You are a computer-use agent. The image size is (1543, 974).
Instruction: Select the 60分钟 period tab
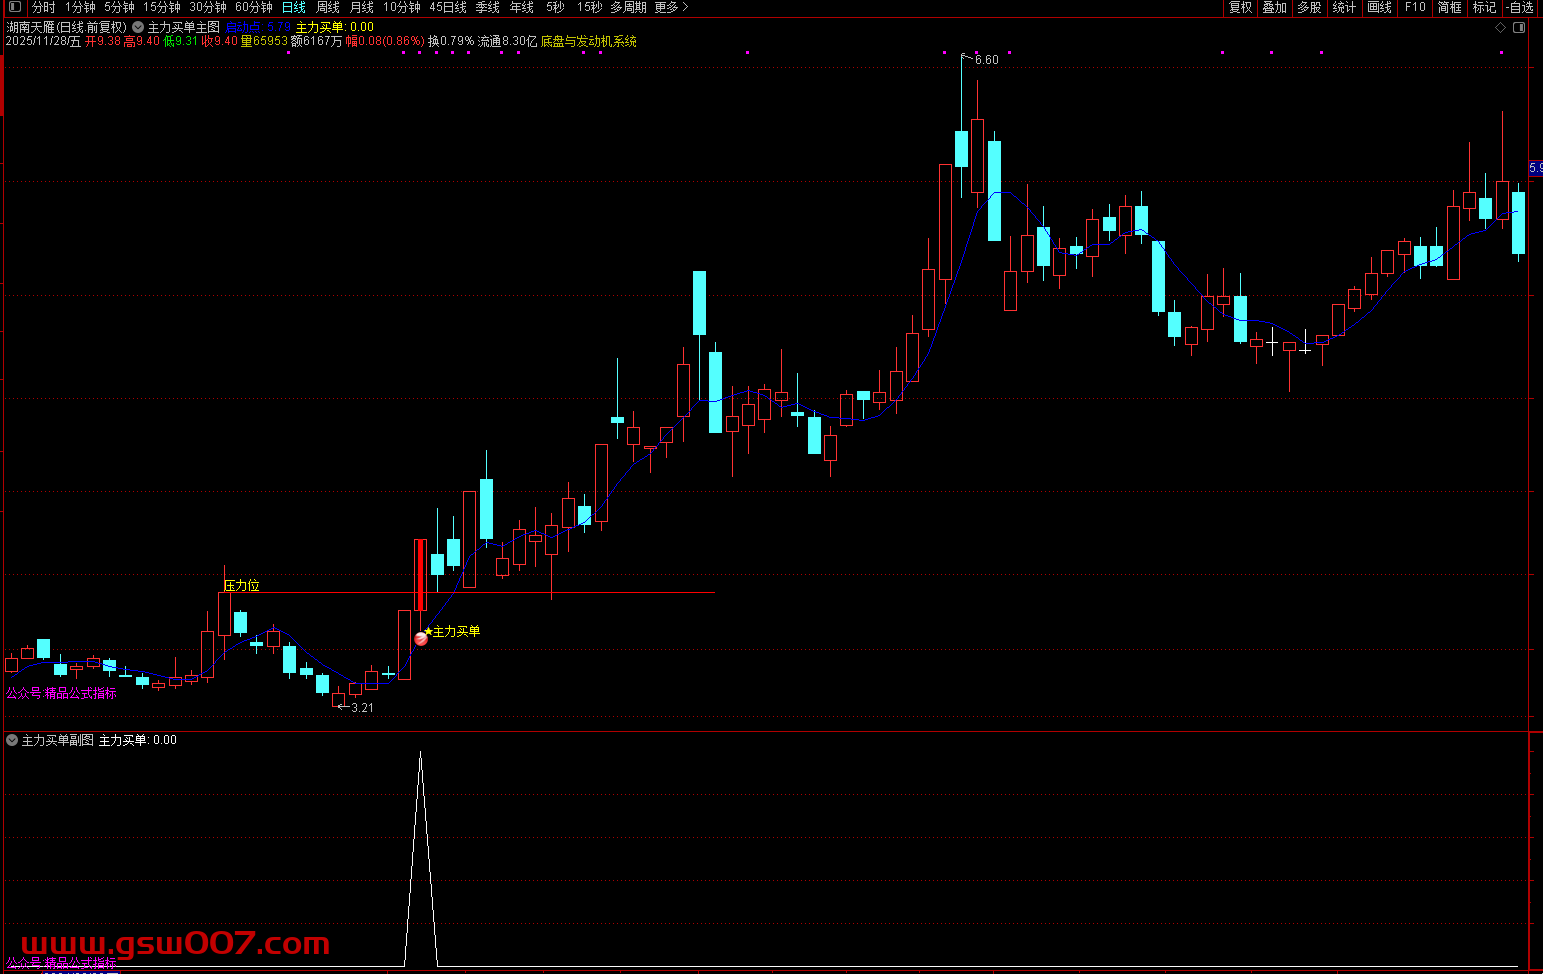253,7
